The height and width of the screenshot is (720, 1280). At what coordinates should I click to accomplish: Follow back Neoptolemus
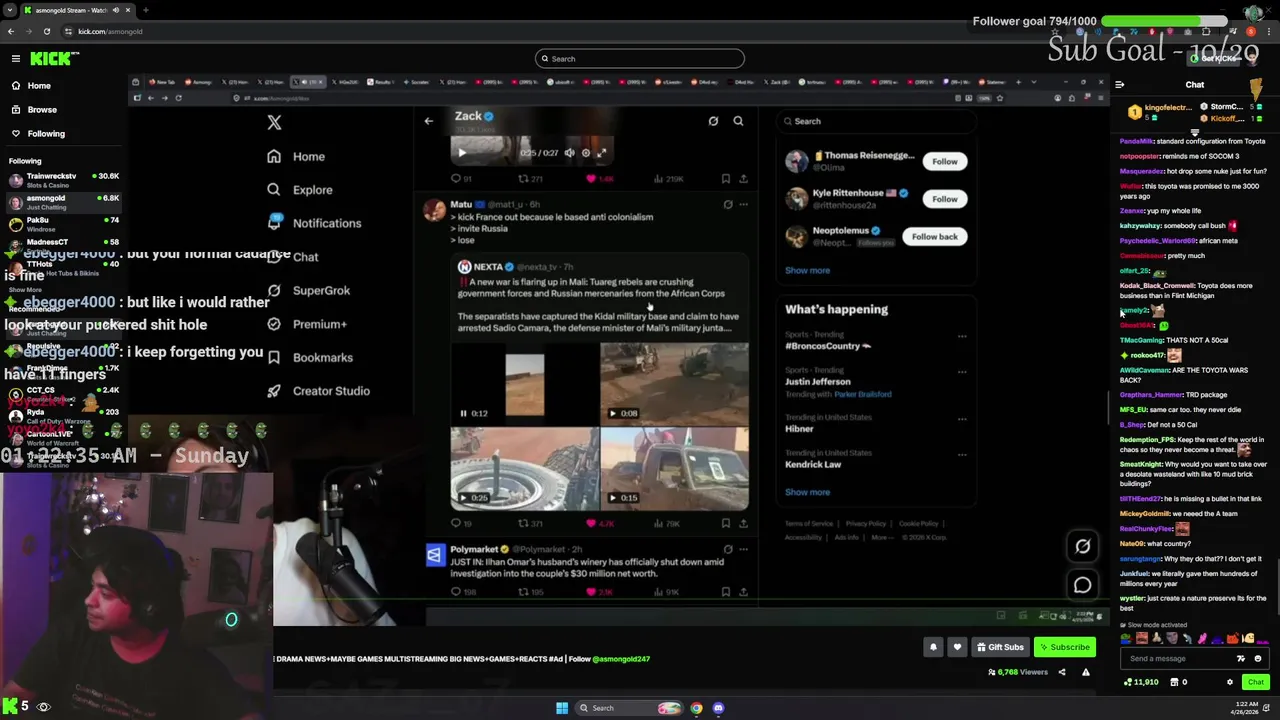point(934,237)
